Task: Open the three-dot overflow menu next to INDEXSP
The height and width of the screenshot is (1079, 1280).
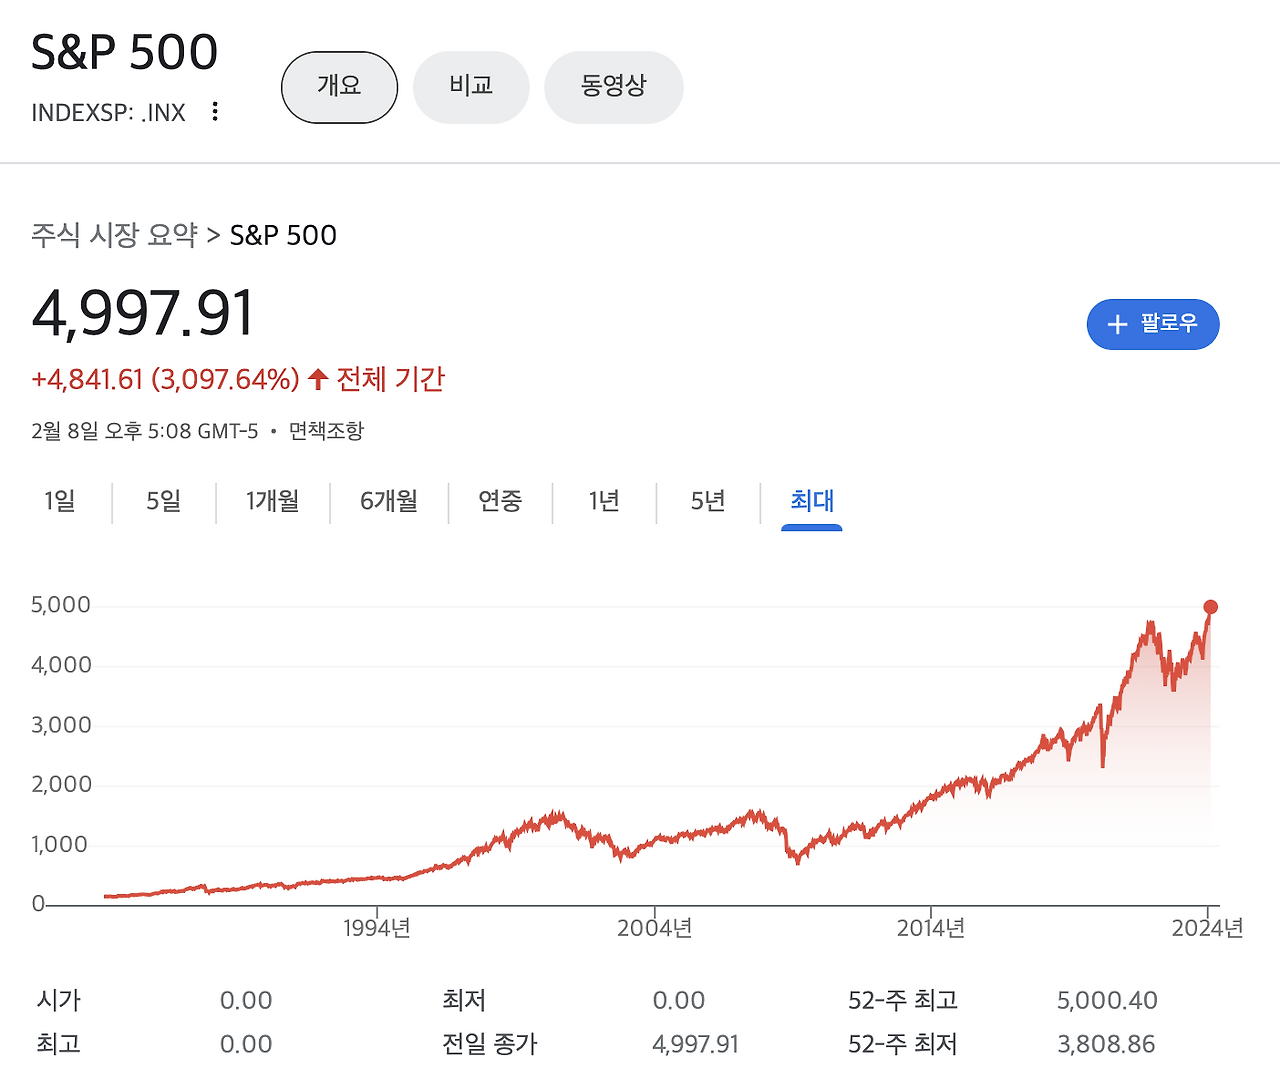Action: coord(215,111)
